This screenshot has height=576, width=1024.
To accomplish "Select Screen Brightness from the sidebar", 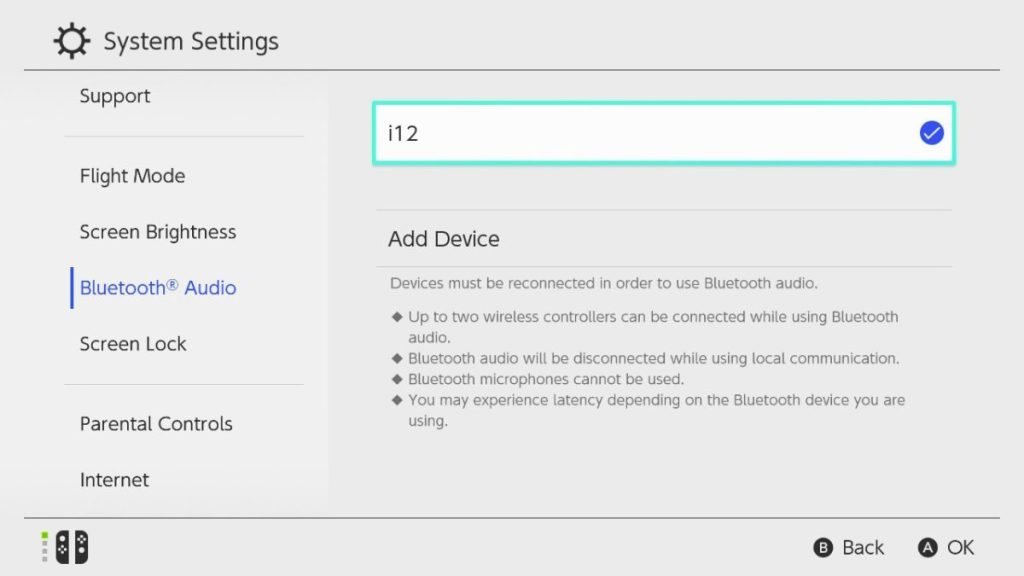I will 157,231.
